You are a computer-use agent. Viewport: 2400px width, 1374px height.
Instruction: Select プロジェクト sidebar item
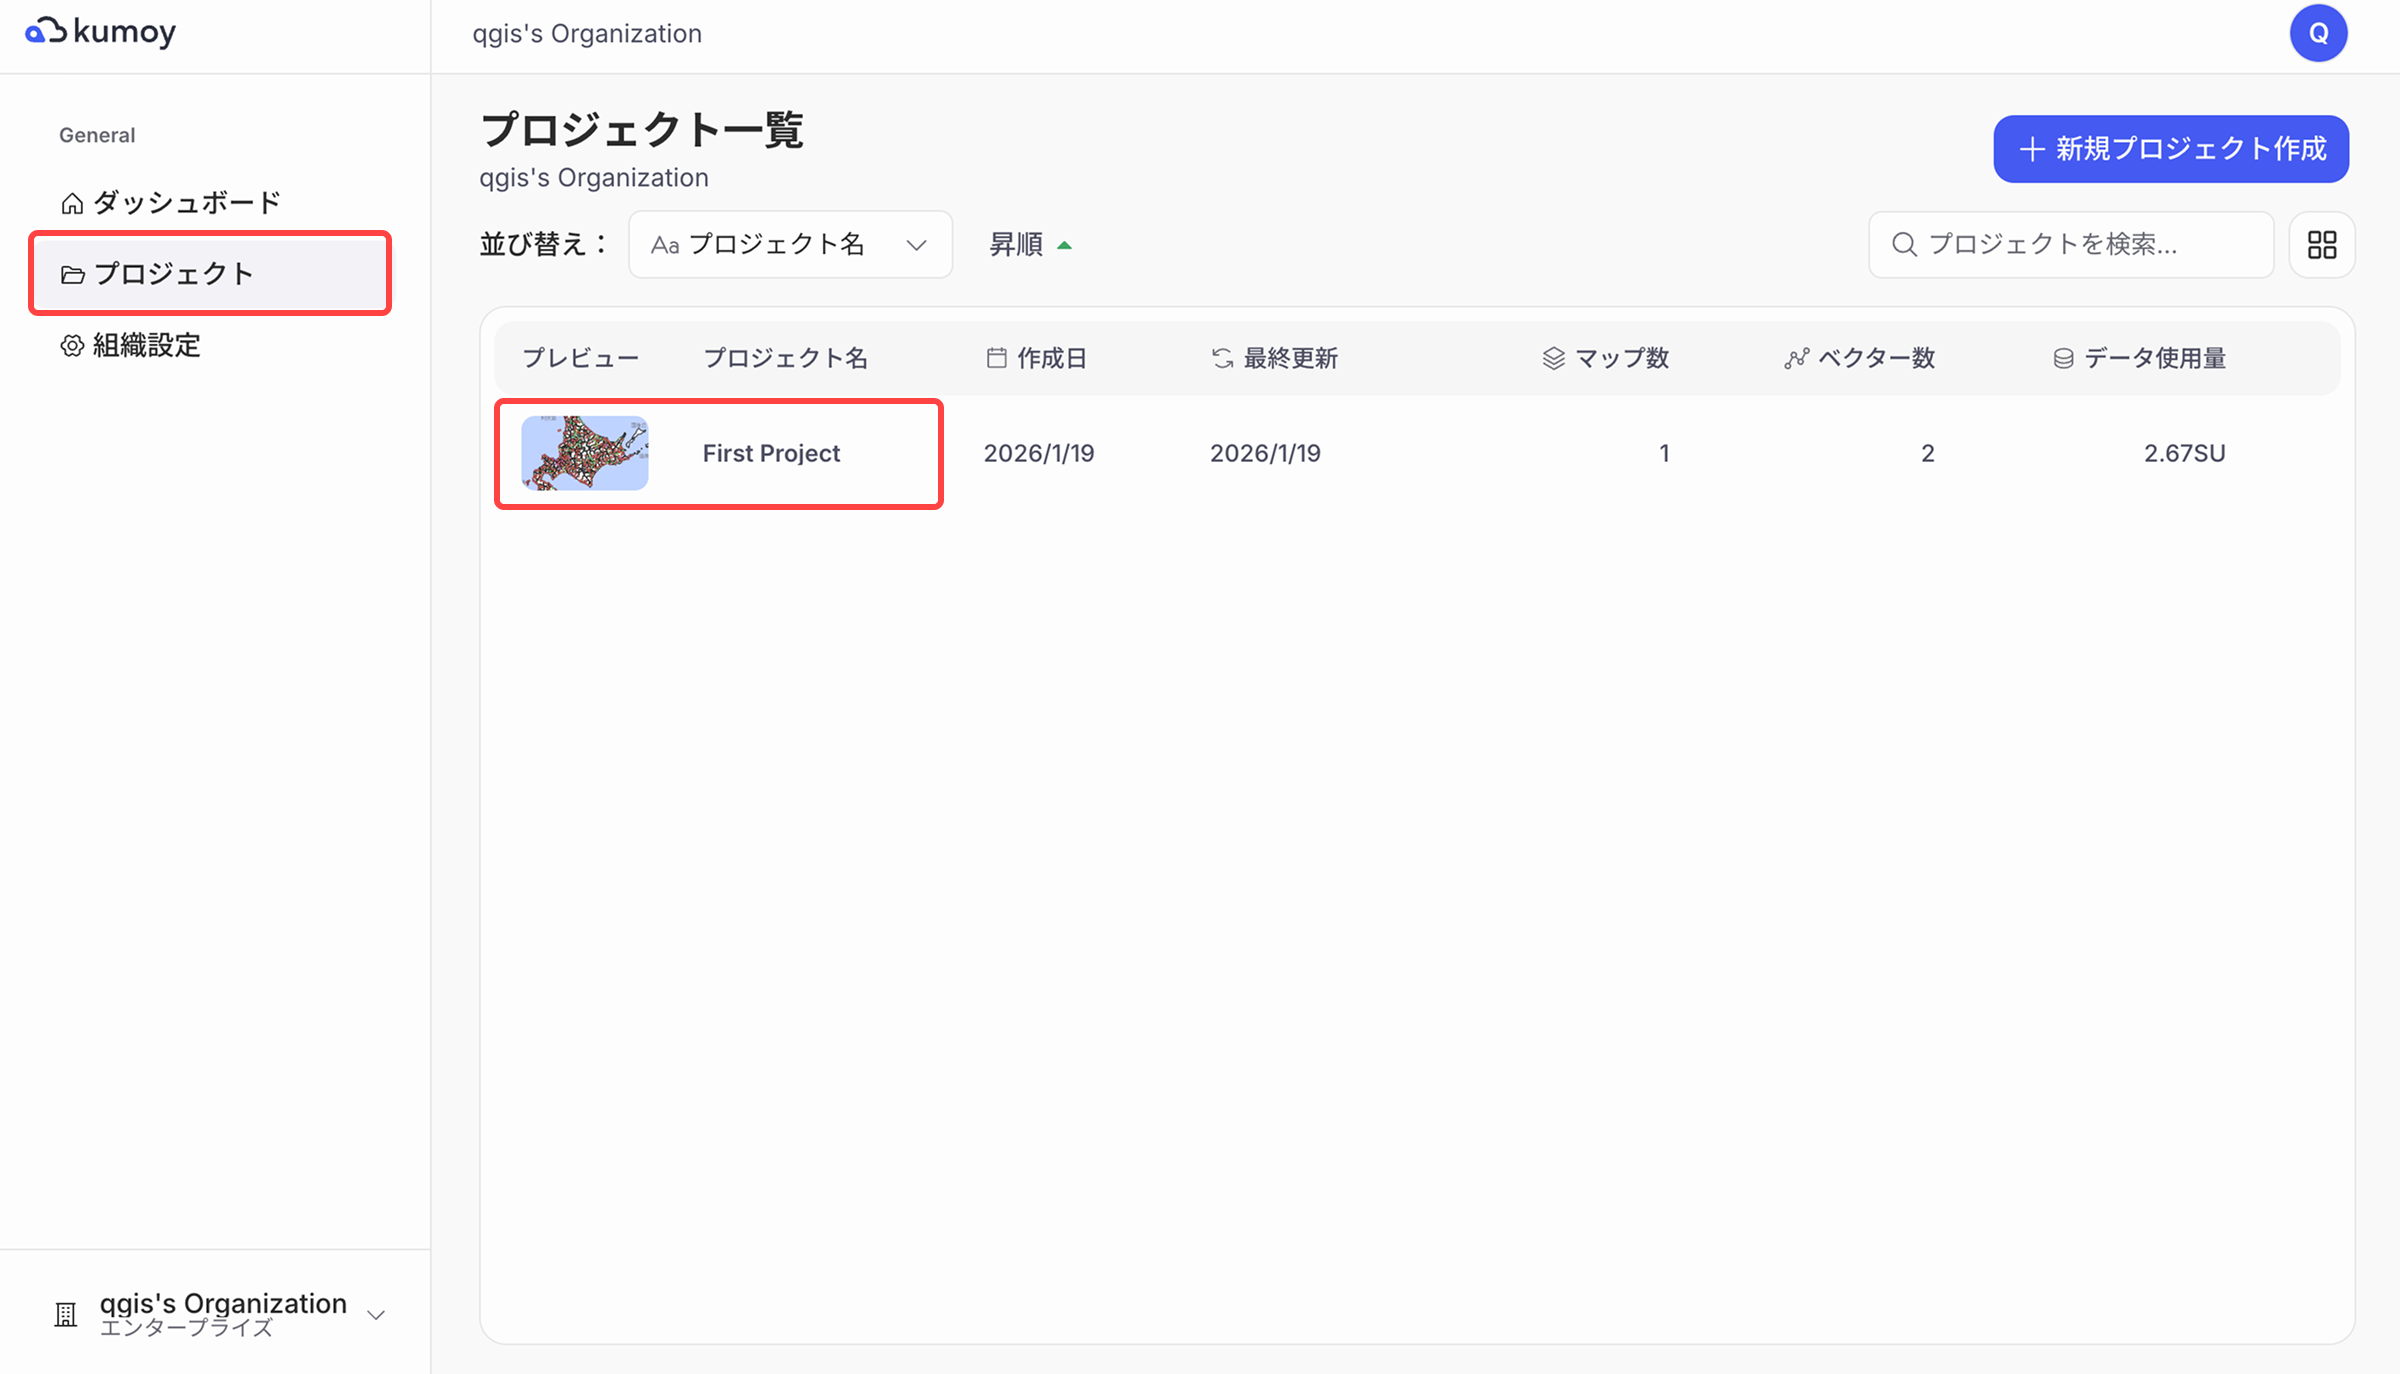click(173, 274)
